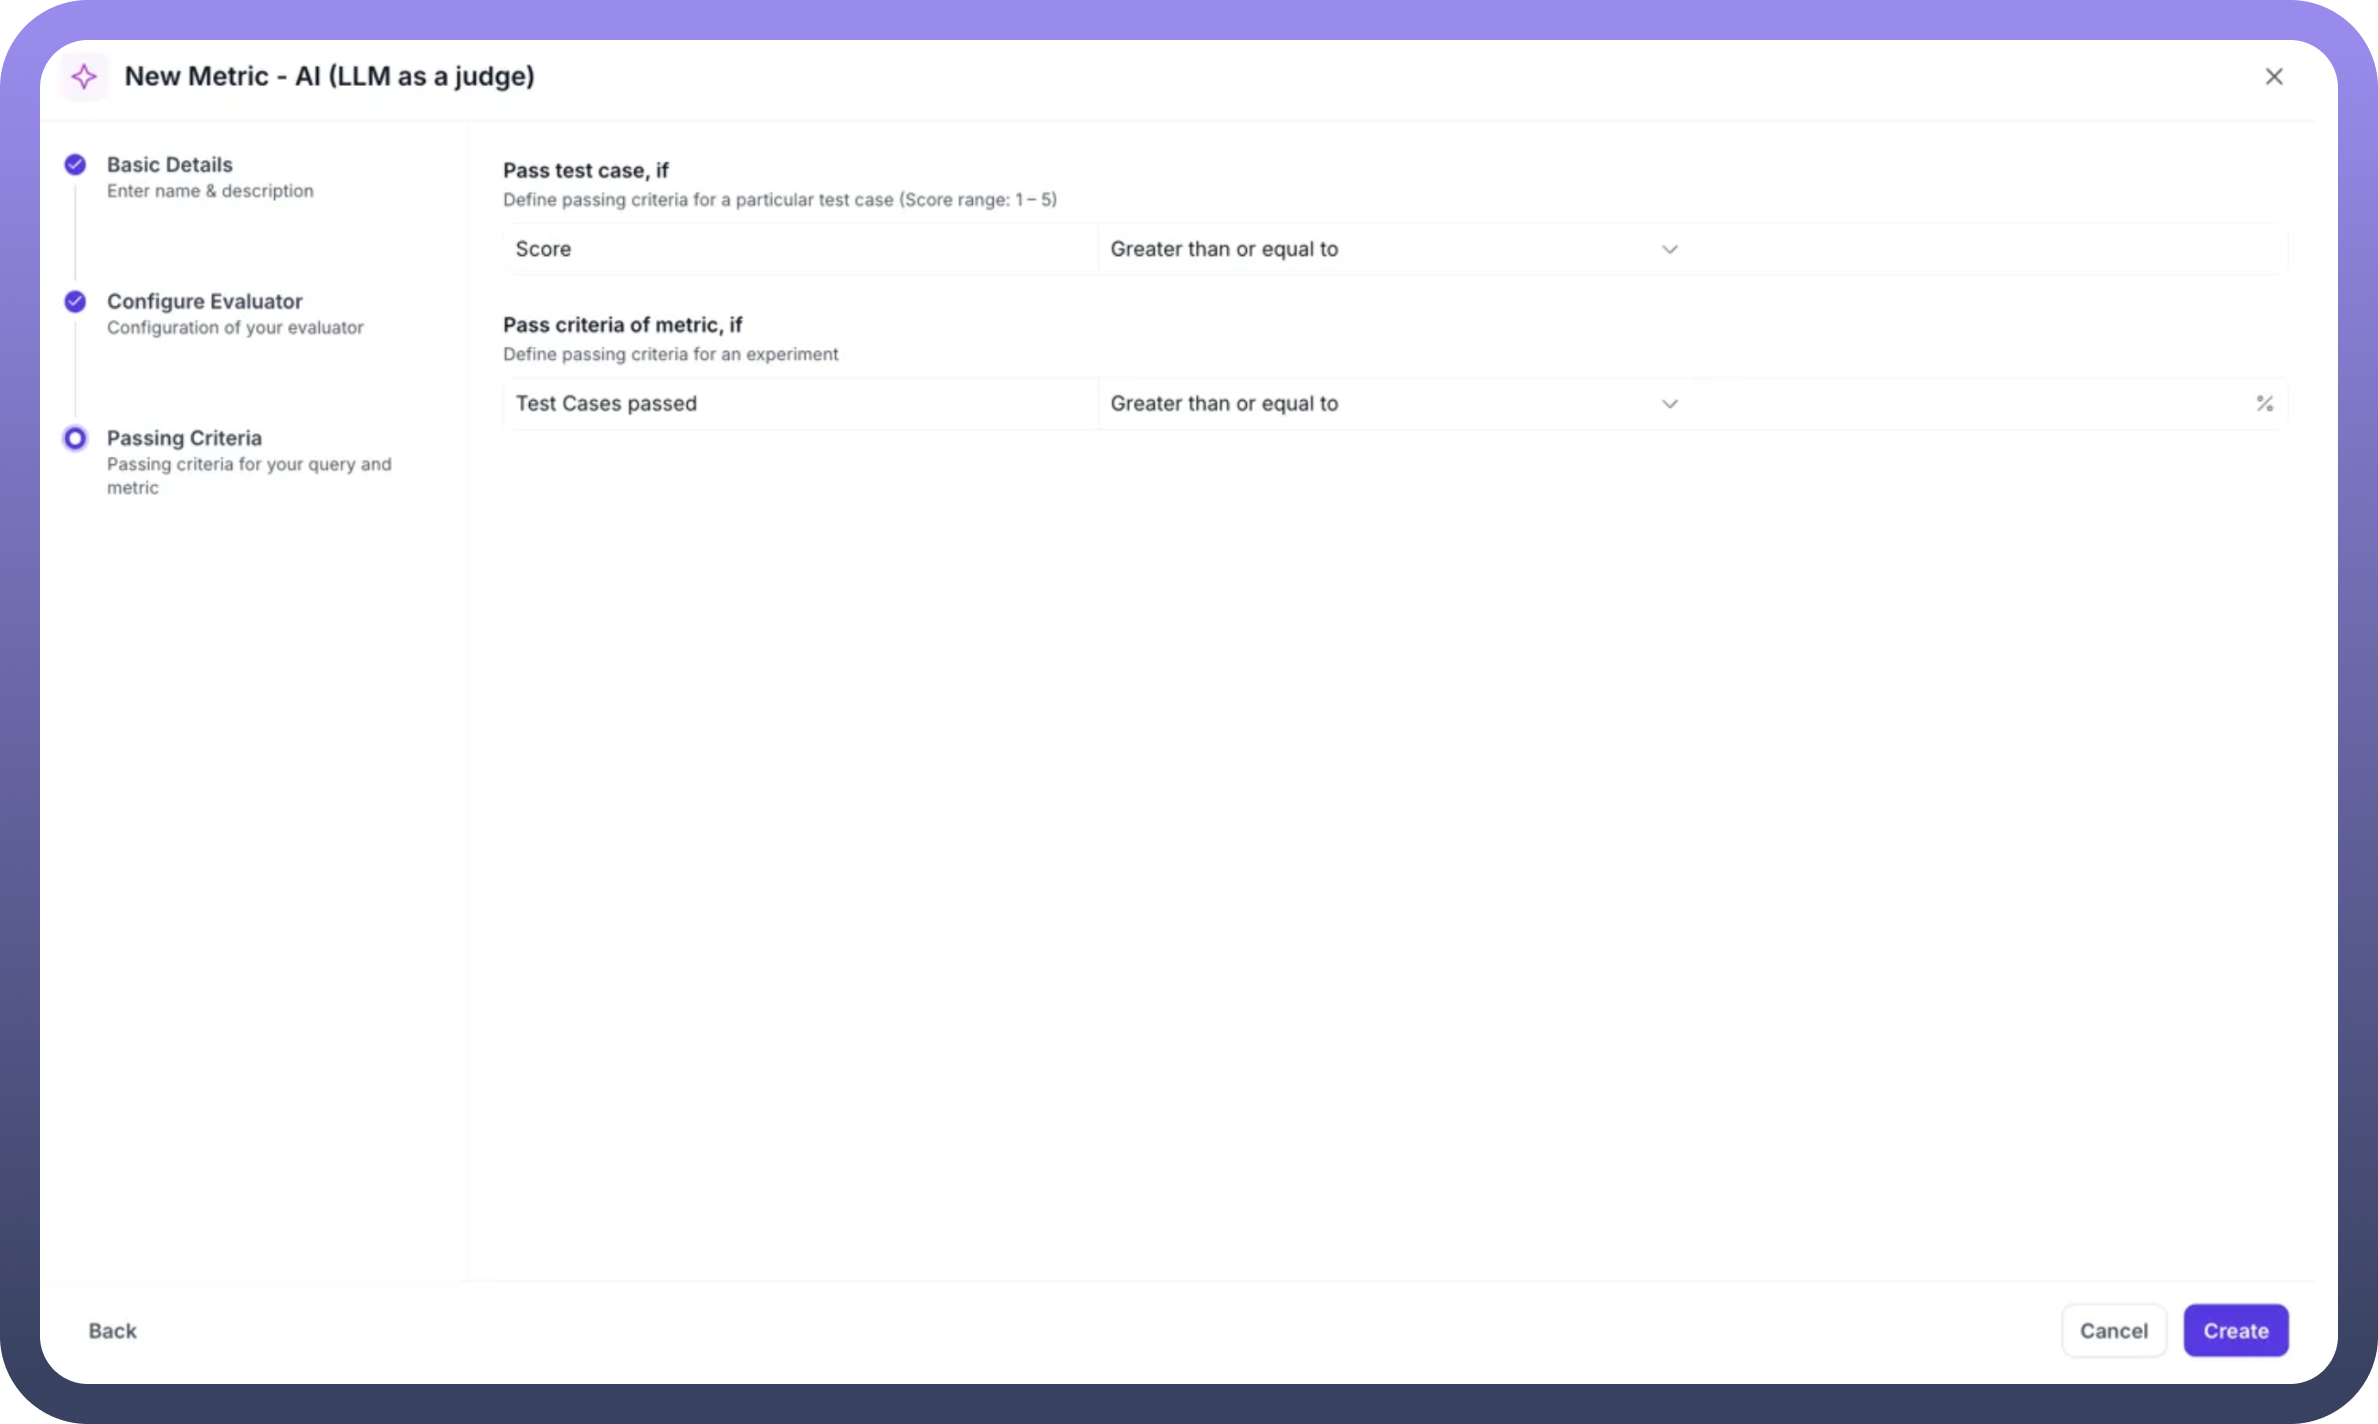This screenshot has width=2378, height=1424.
Task: Click the Back link
Action: pyautogui.click(x=112, y=1331)
